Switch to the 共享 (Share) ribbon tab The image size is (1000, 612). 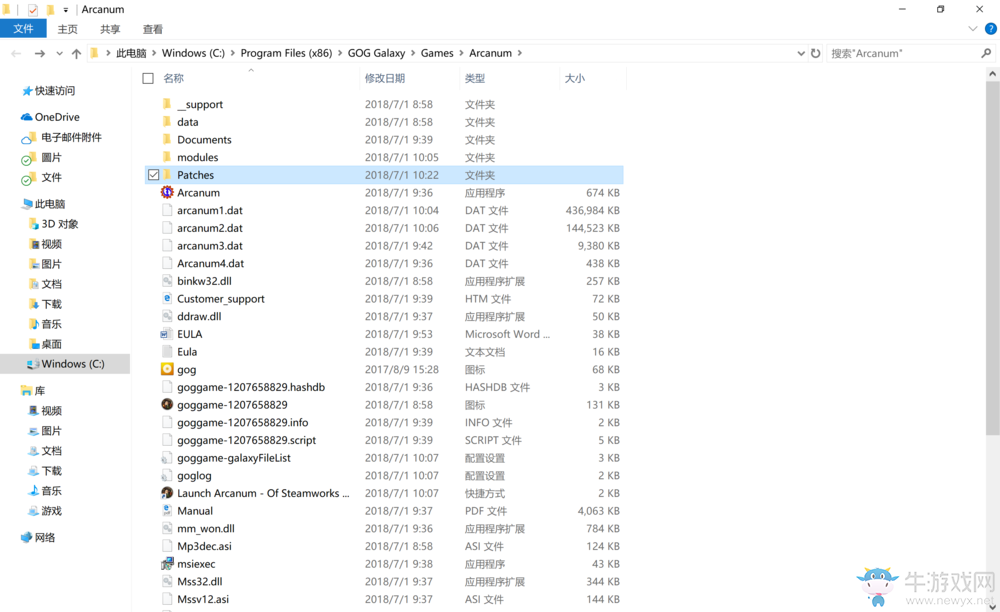tap(110, 29)
